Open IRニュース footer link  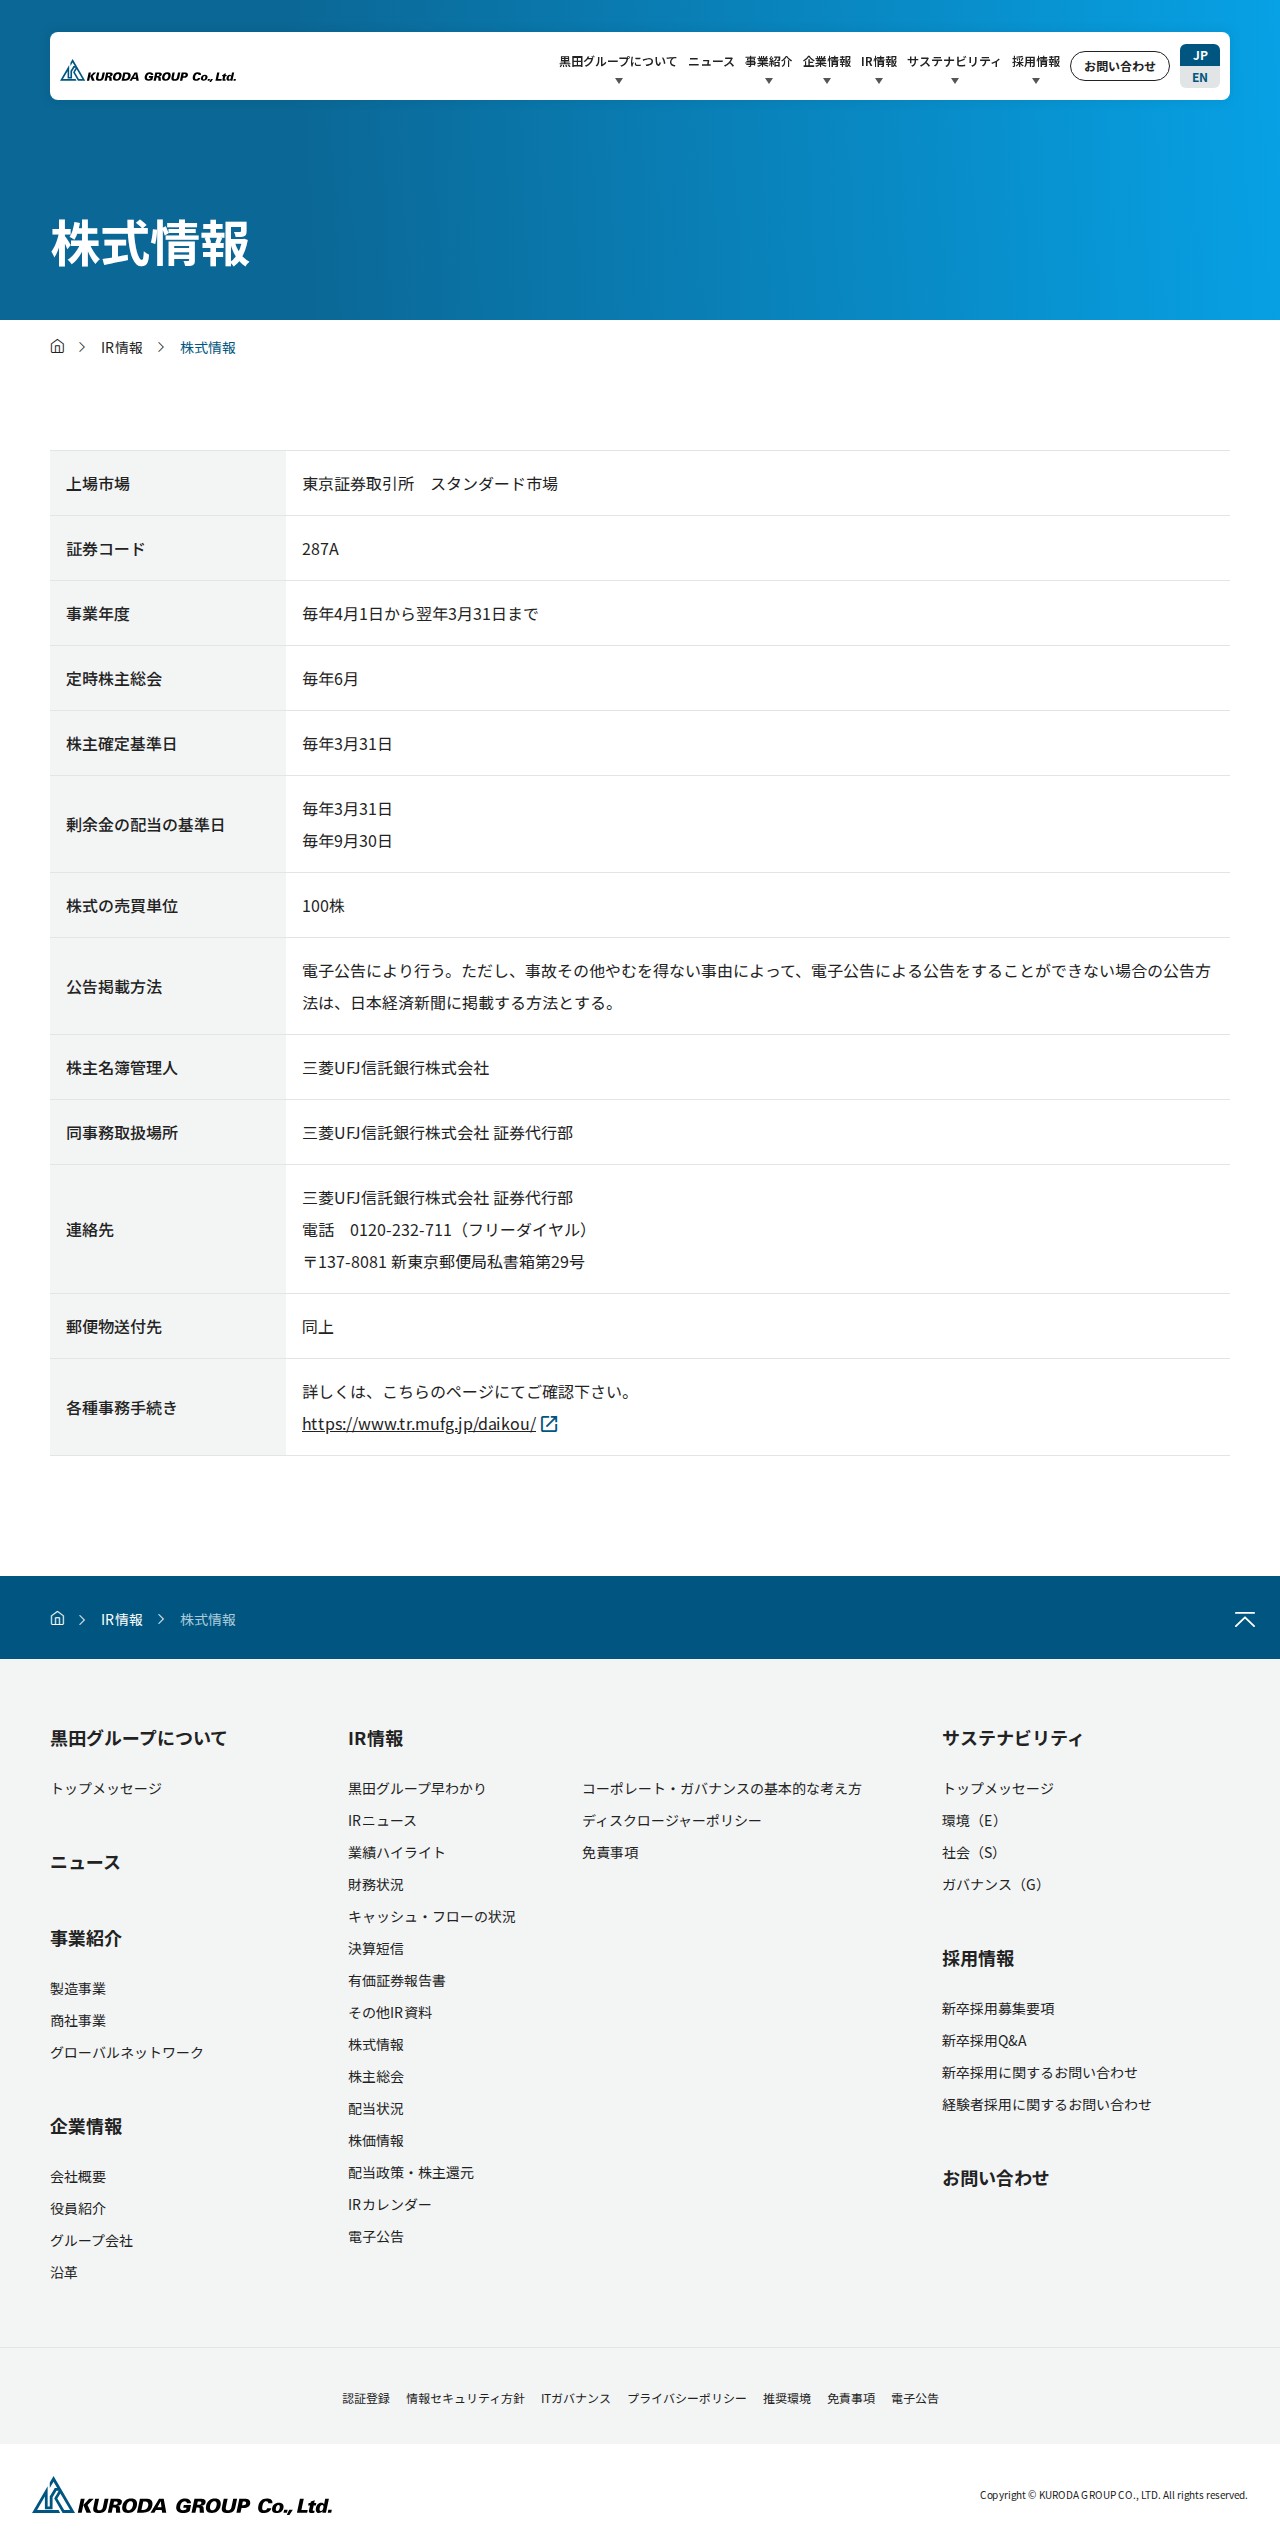pos(382,1821)
